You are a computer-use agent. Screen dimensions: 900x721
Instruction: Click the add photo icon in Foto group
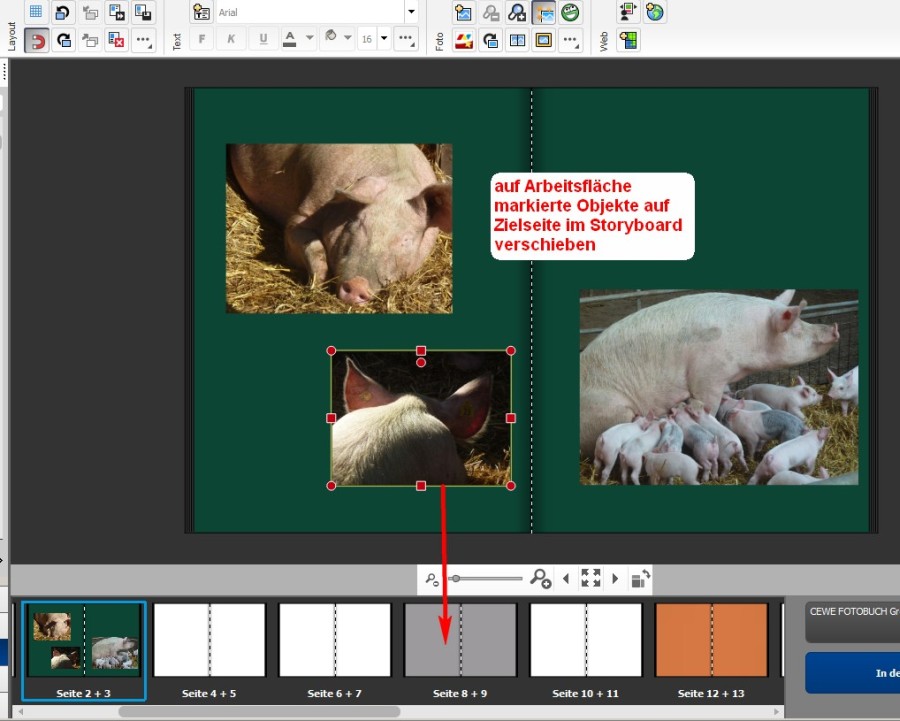pos(463,13)
